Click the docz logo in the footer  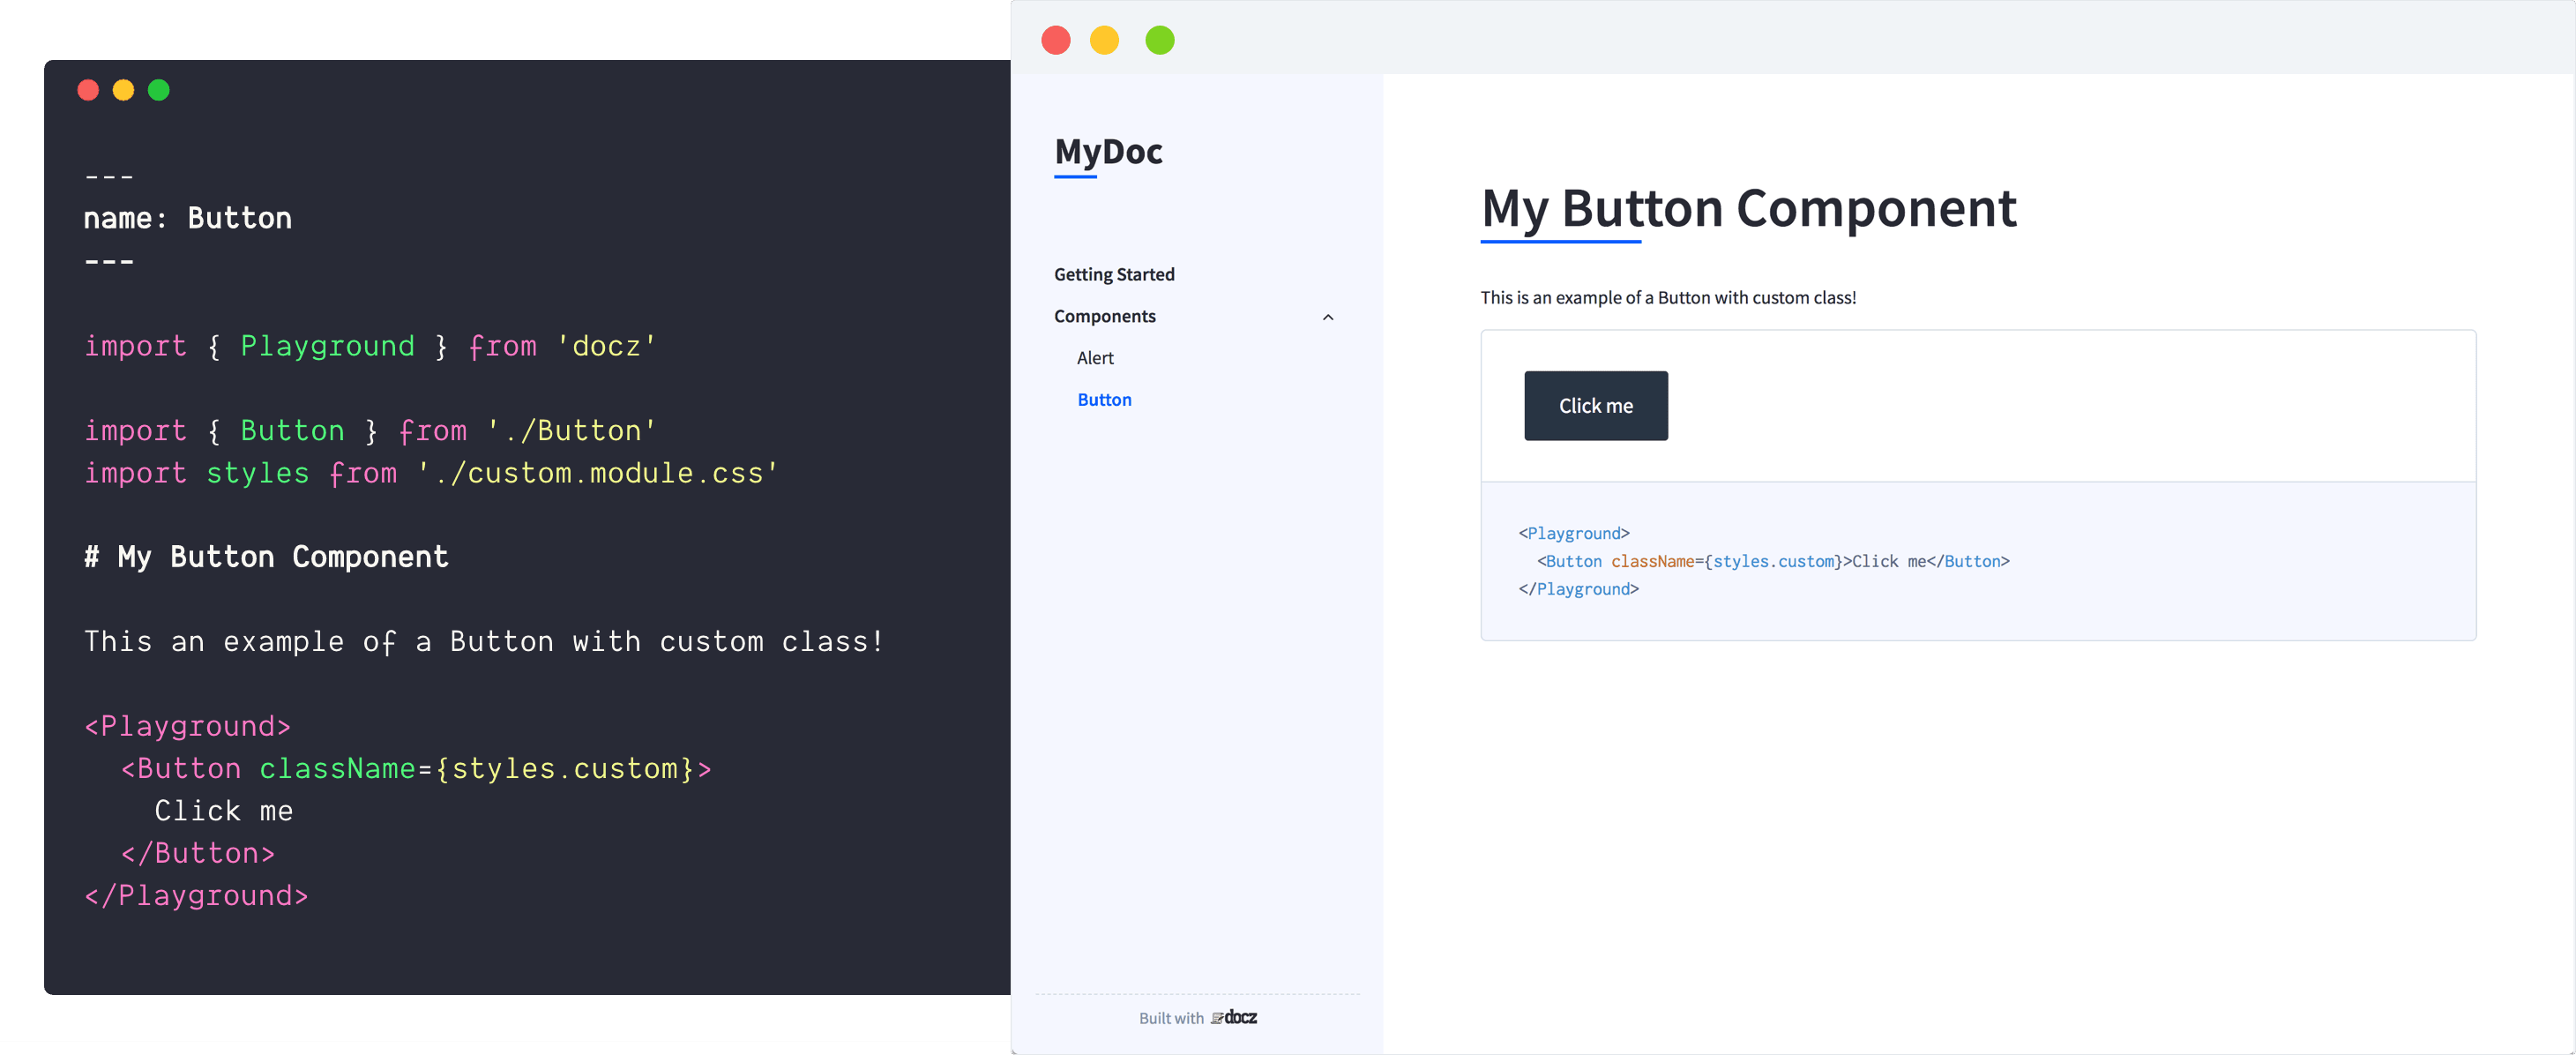(1235, 1017)
